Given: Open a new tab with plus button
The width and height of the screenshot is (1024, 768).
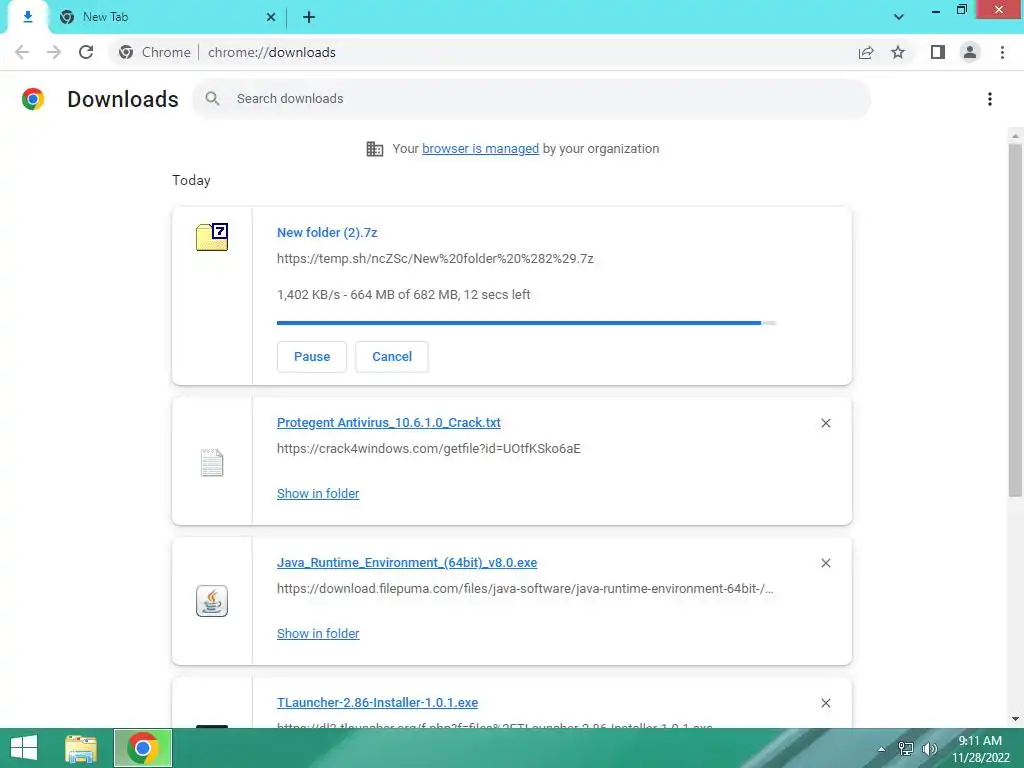Looking at the screenshot, I should [309, 17].
